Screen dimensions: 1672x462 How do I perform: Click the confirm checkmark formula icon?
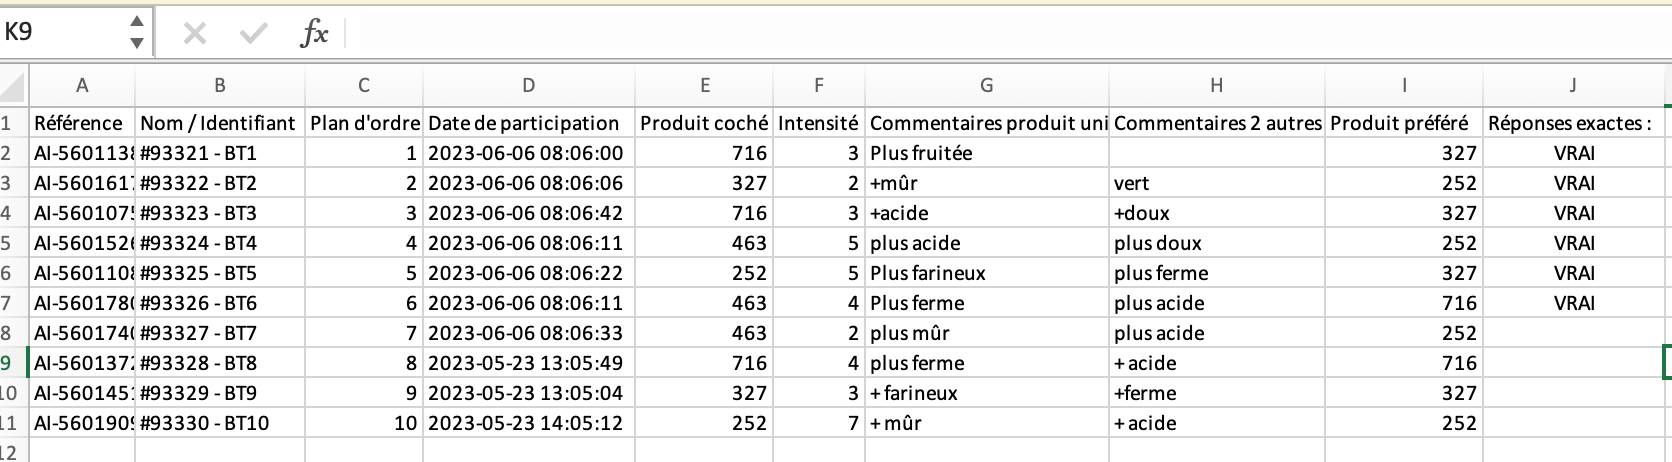click(254, 34)
